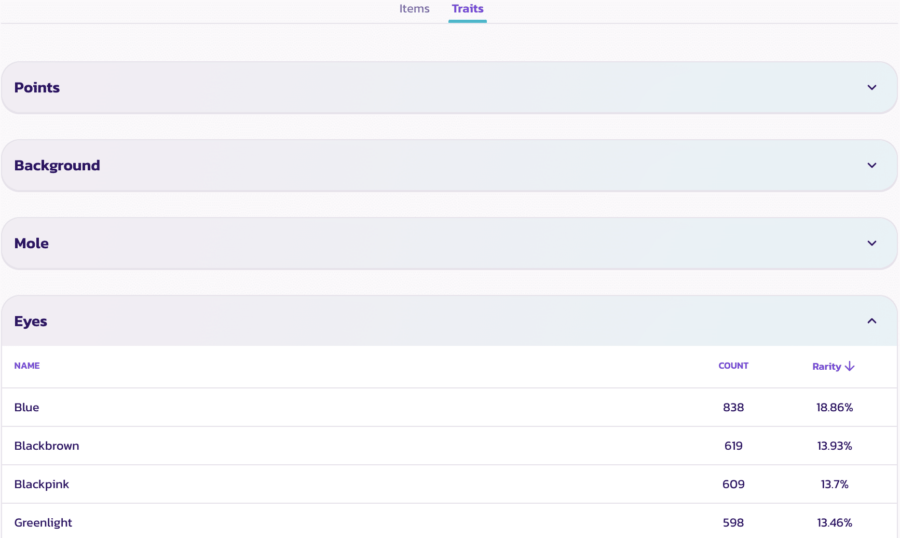Click the Points section title
The width and height of the screenshot is (900, 538).
tap(37, 88)
